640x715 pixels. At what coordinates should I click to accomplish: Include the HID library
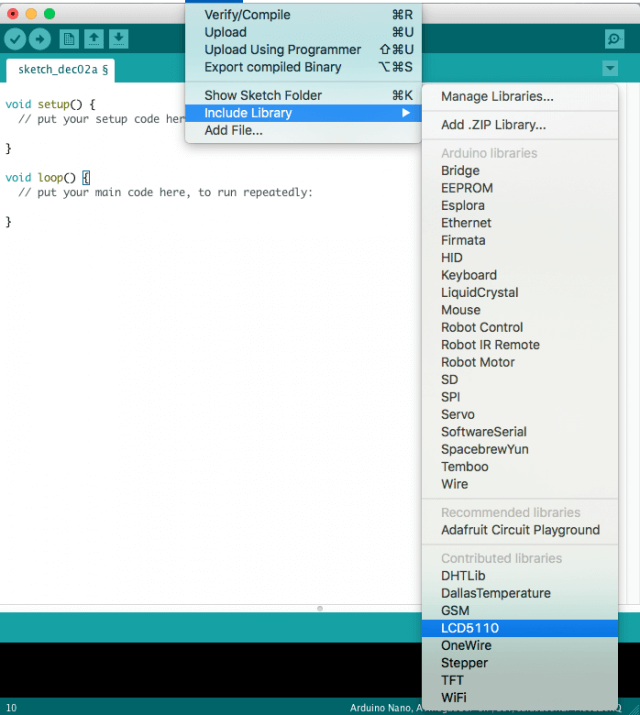(x=520, y=258)
